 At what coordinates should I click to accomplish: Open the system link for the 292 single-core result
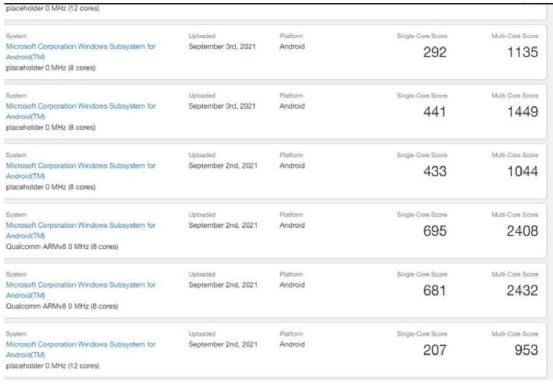click(x=80, y=51)
